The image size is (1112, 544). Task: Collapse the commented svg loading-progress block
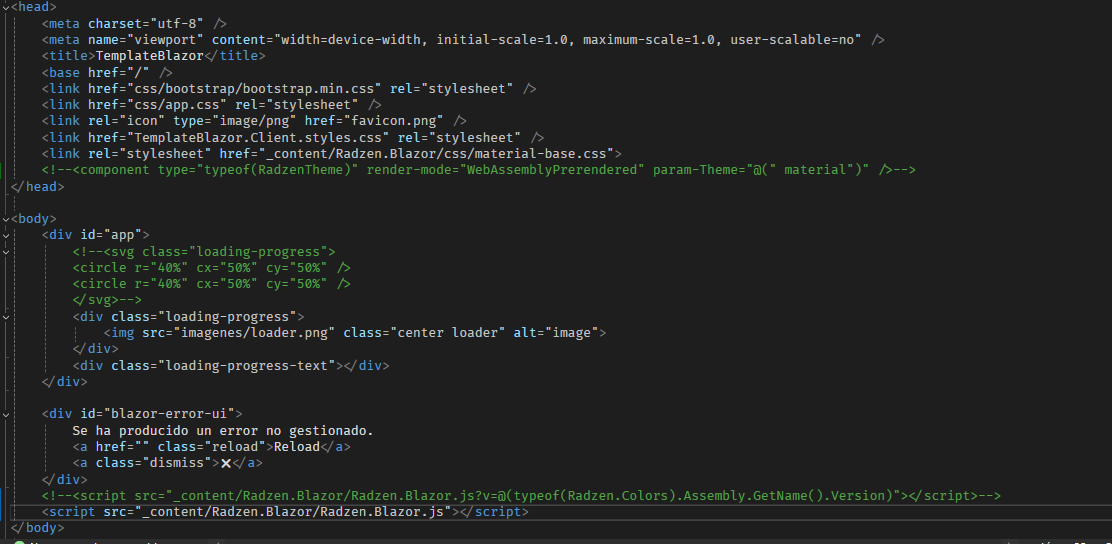(6, 251)
